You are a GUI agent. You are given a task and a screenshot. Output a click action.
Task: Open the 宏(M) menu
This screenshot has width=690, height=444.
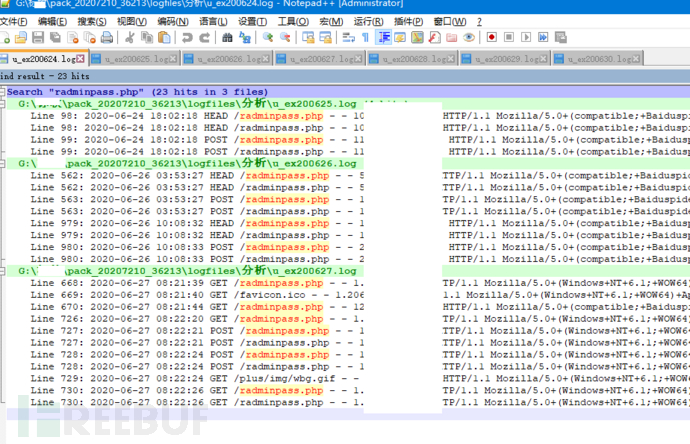331,22
